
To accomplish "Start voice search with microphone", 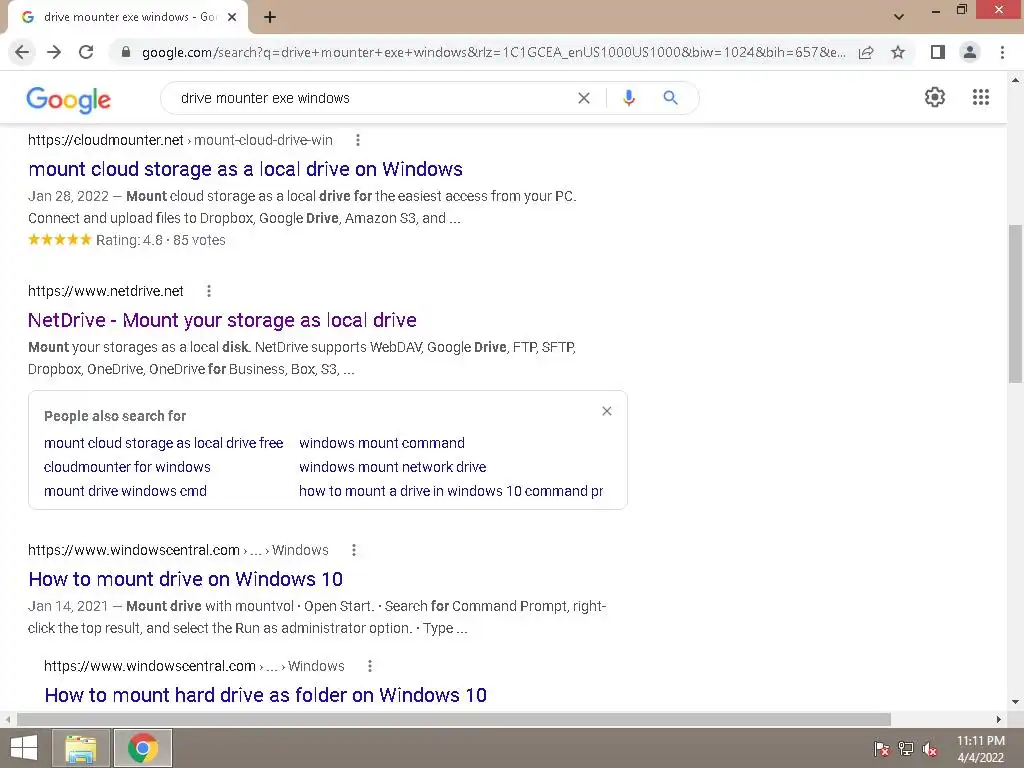I will tap(629, 98).
